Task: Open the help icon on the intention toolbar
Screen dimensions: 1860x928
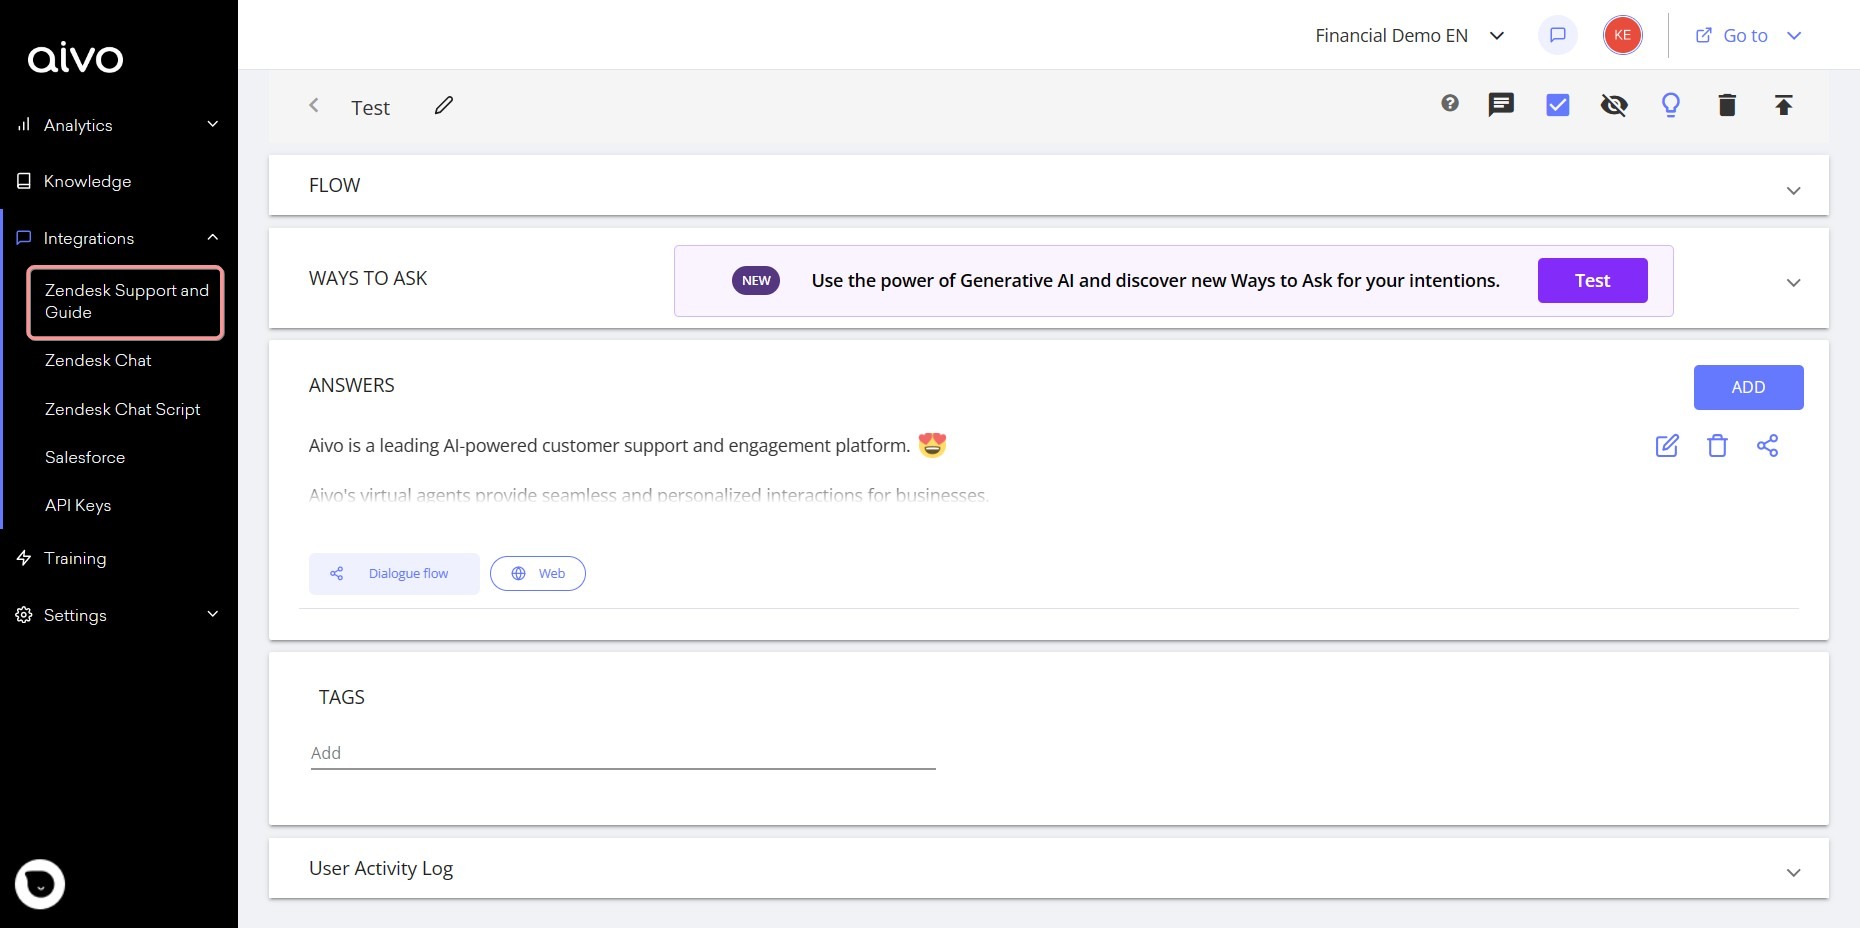Action: [x=1450, y=103]
